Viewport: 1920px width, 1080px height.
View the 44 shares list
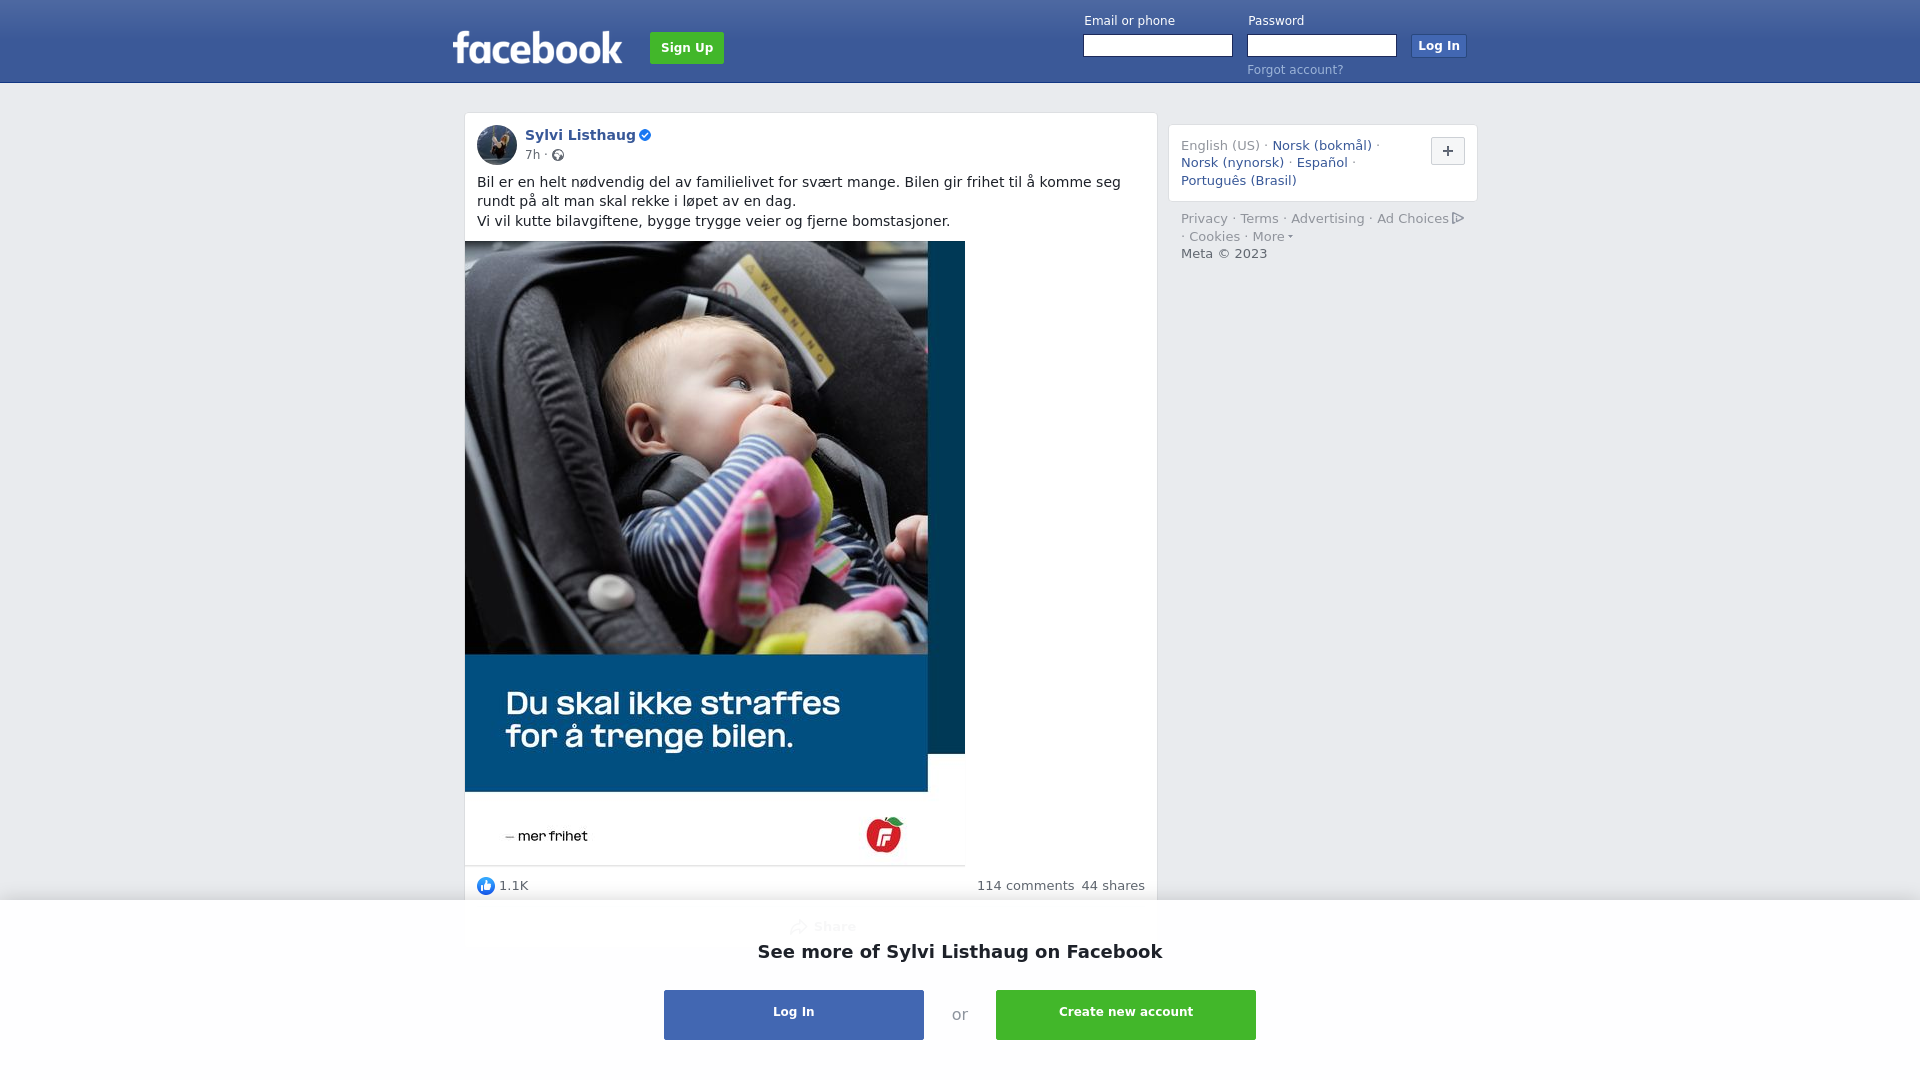tap(1113, 886)
